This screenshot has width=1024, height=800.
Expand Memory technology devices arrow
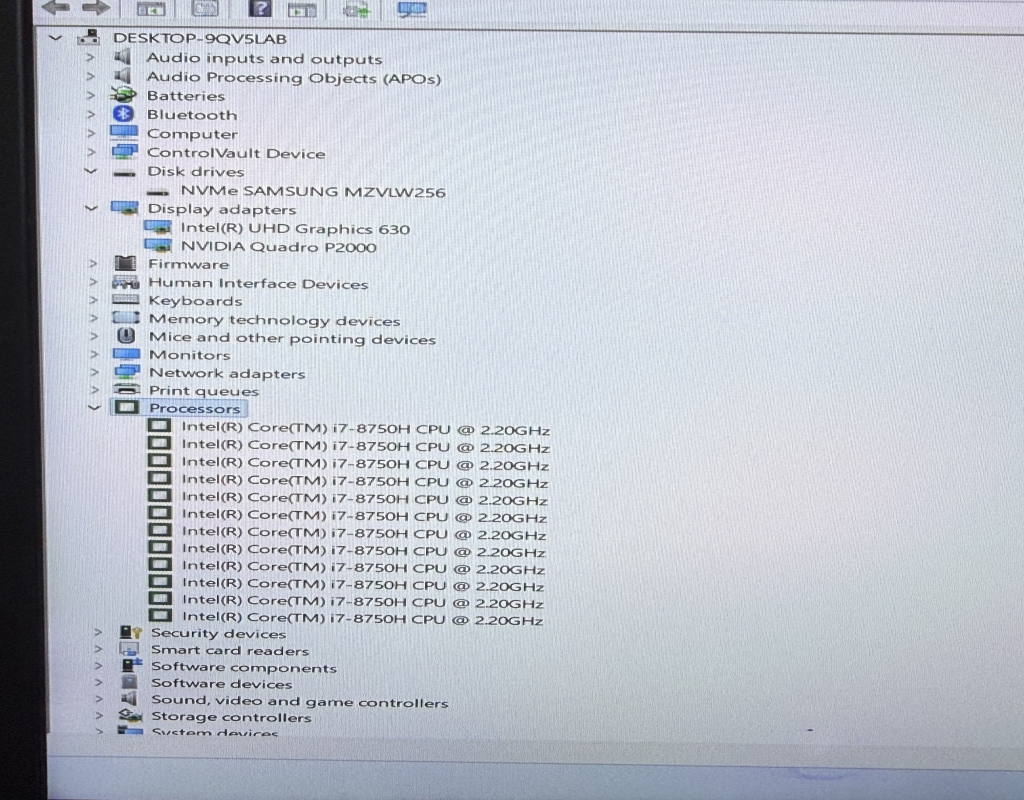pyautogui.click(x=93, y=318)
